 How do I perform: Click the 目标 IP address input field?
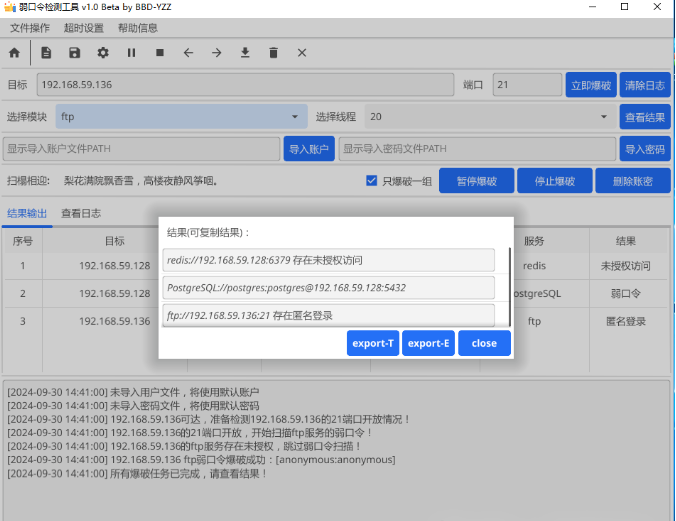pyautogui.click(x=245, y=85)
